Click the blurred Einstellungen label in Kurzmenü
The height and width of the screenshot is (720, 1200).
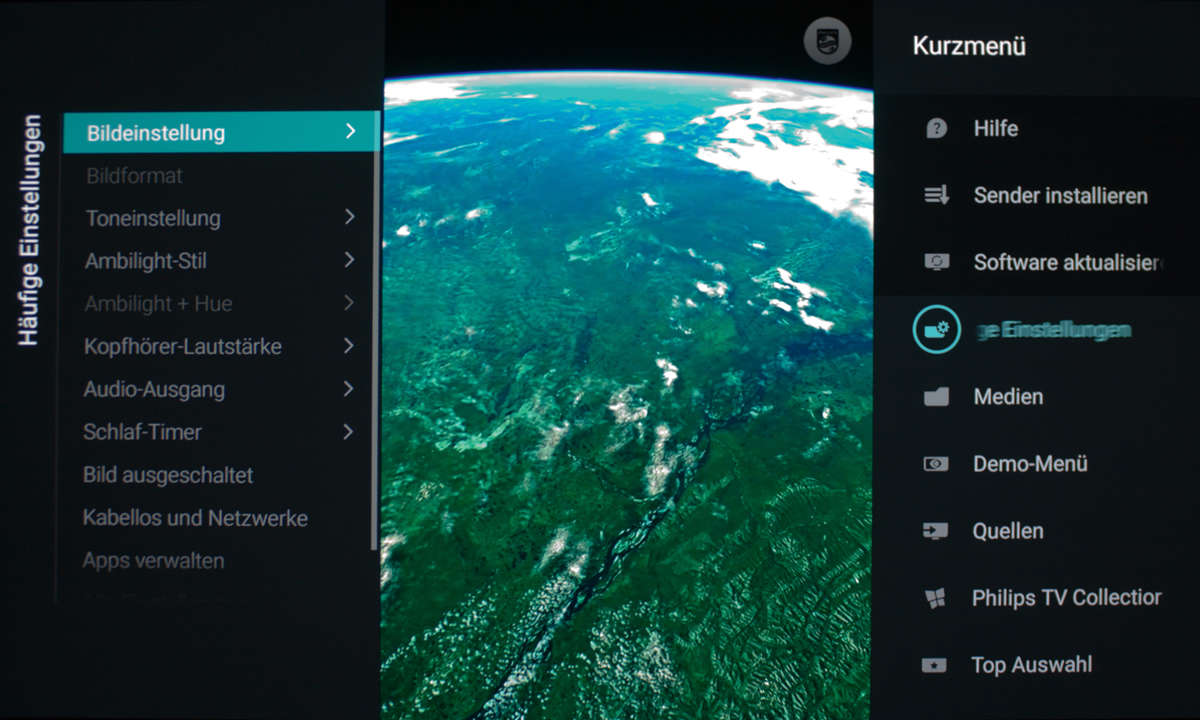click(x=1053, y=331)
